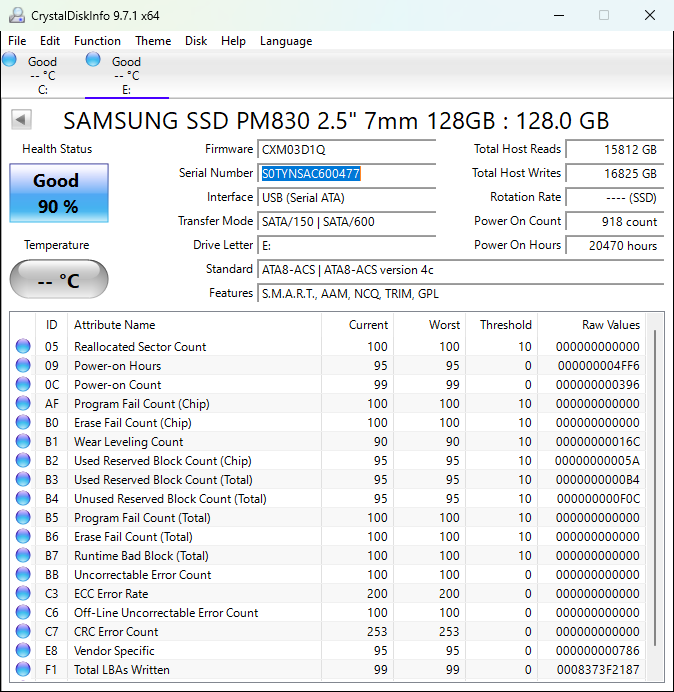
Task: Click status orb for Power-on Count row
Action: click(x=23, y=384)
